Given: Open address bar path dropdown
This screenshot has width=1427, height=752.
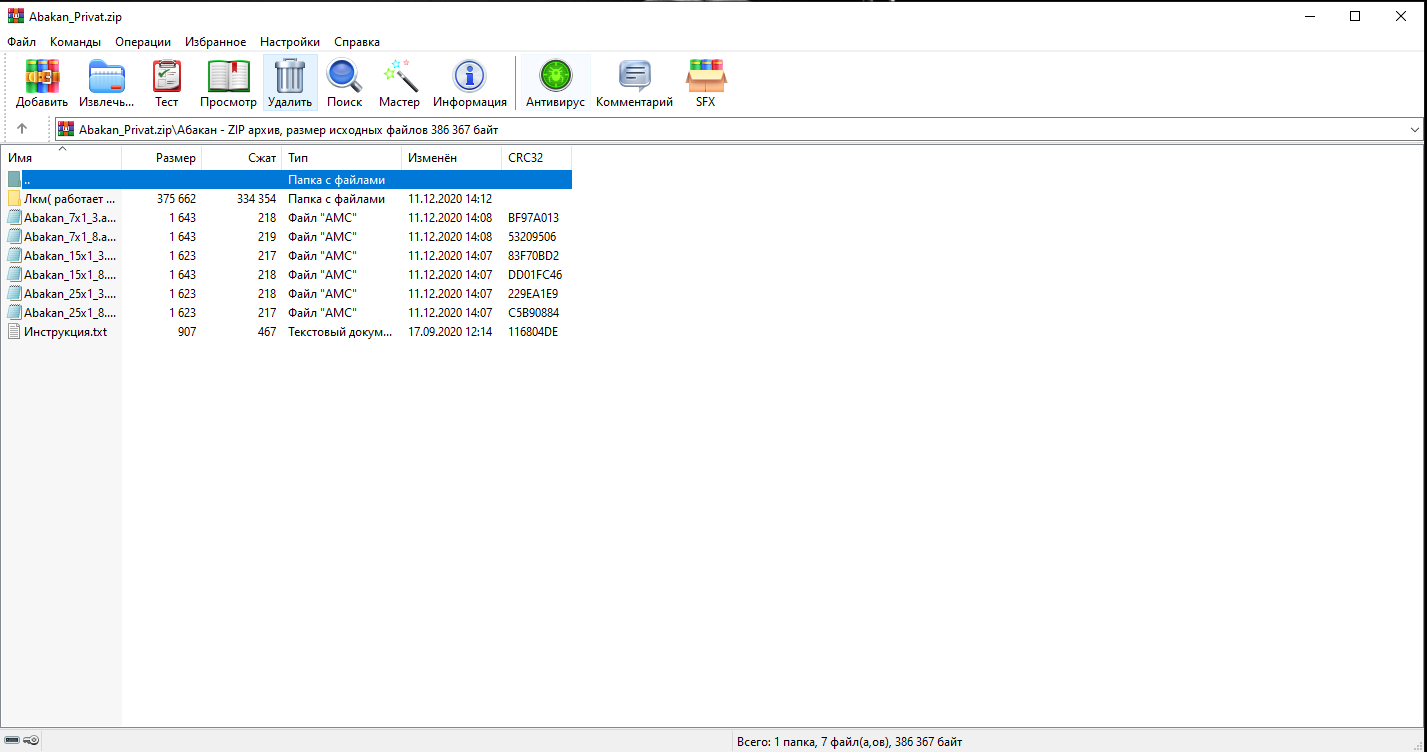Looking at the screenshot, I should [1415, 129].
